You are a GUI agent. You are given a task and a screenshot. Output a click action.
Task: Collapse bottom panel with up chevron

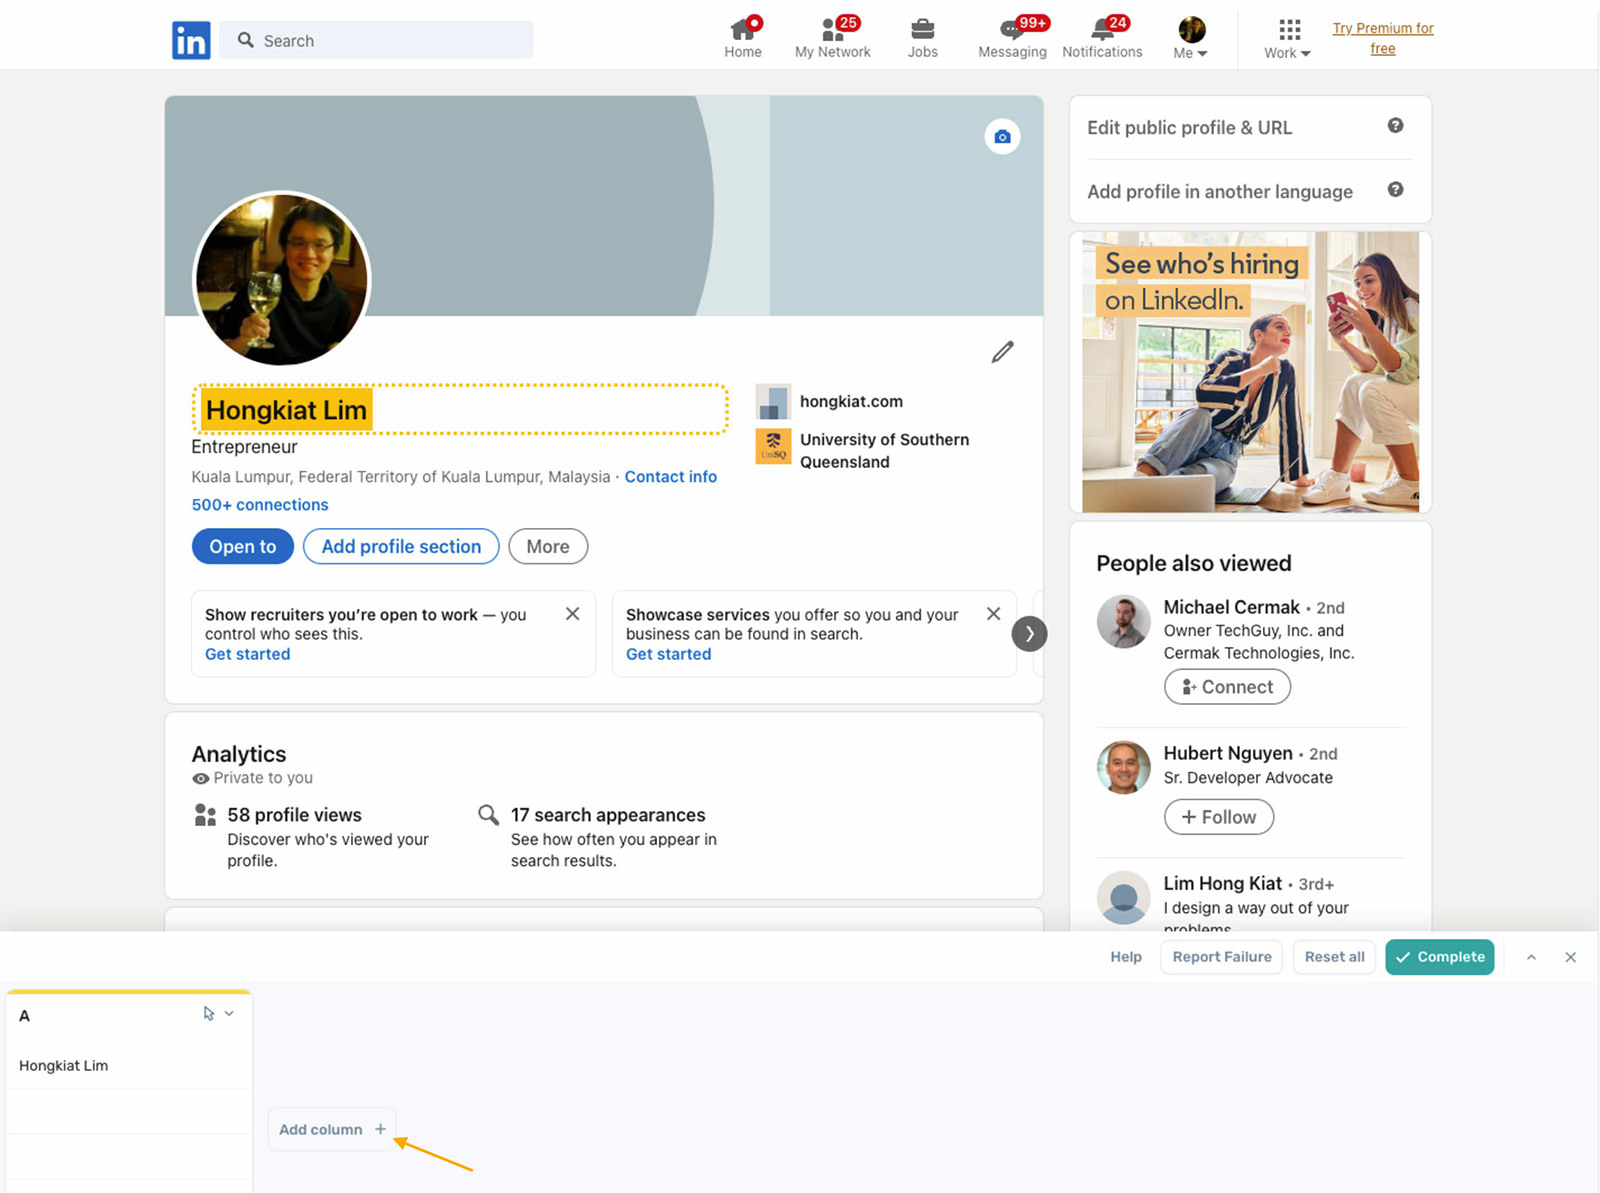pos(1531,957)
